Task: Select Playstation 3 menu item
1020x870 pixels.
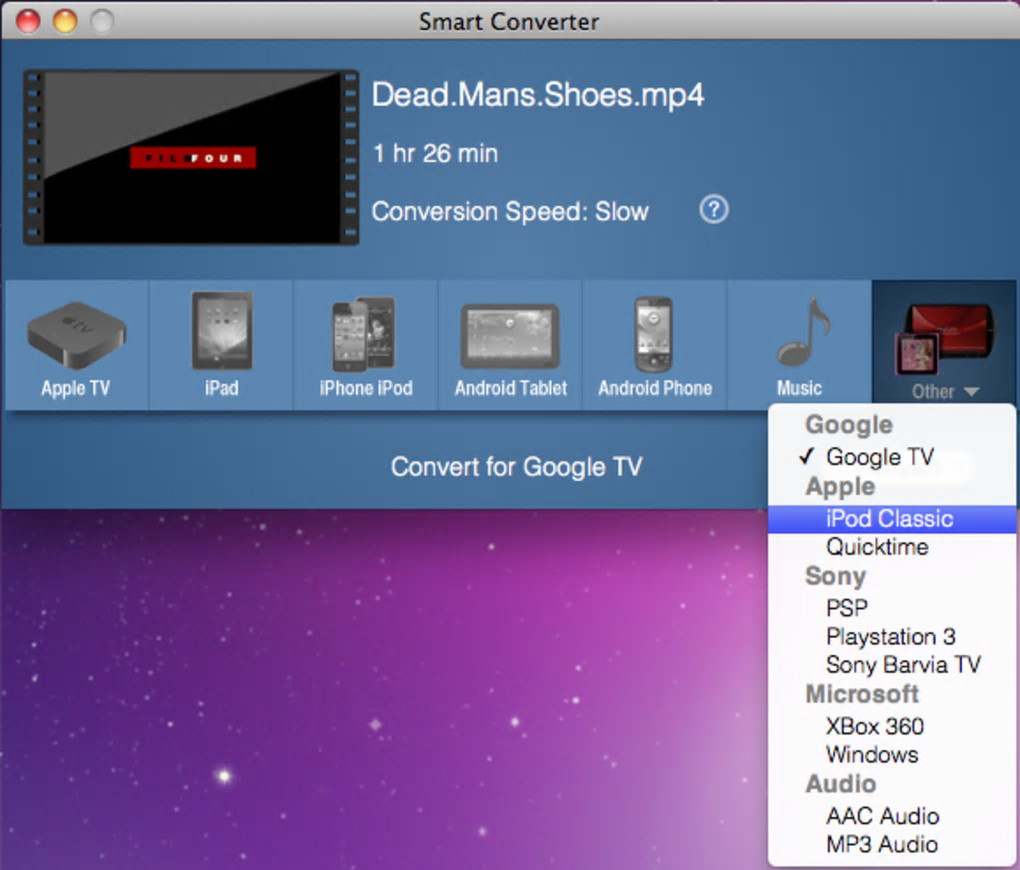Action: 892,636
